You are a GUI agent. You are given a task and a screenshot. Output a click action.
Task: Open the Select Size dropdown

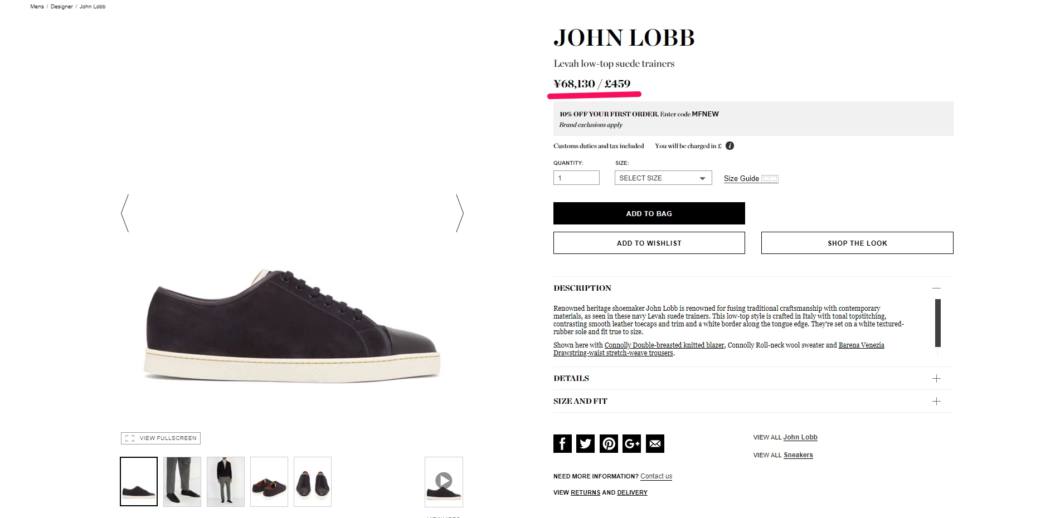[x=662, y=178]
